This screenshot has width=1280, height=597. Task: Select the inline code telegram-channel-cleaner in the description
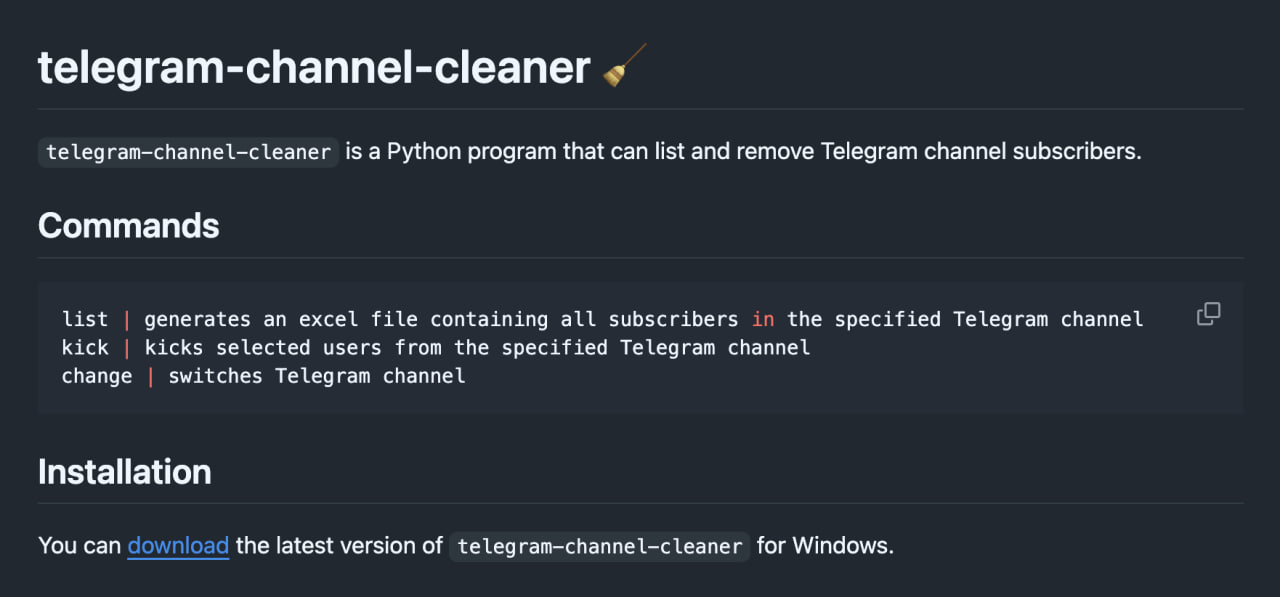[x=187, y=152]
